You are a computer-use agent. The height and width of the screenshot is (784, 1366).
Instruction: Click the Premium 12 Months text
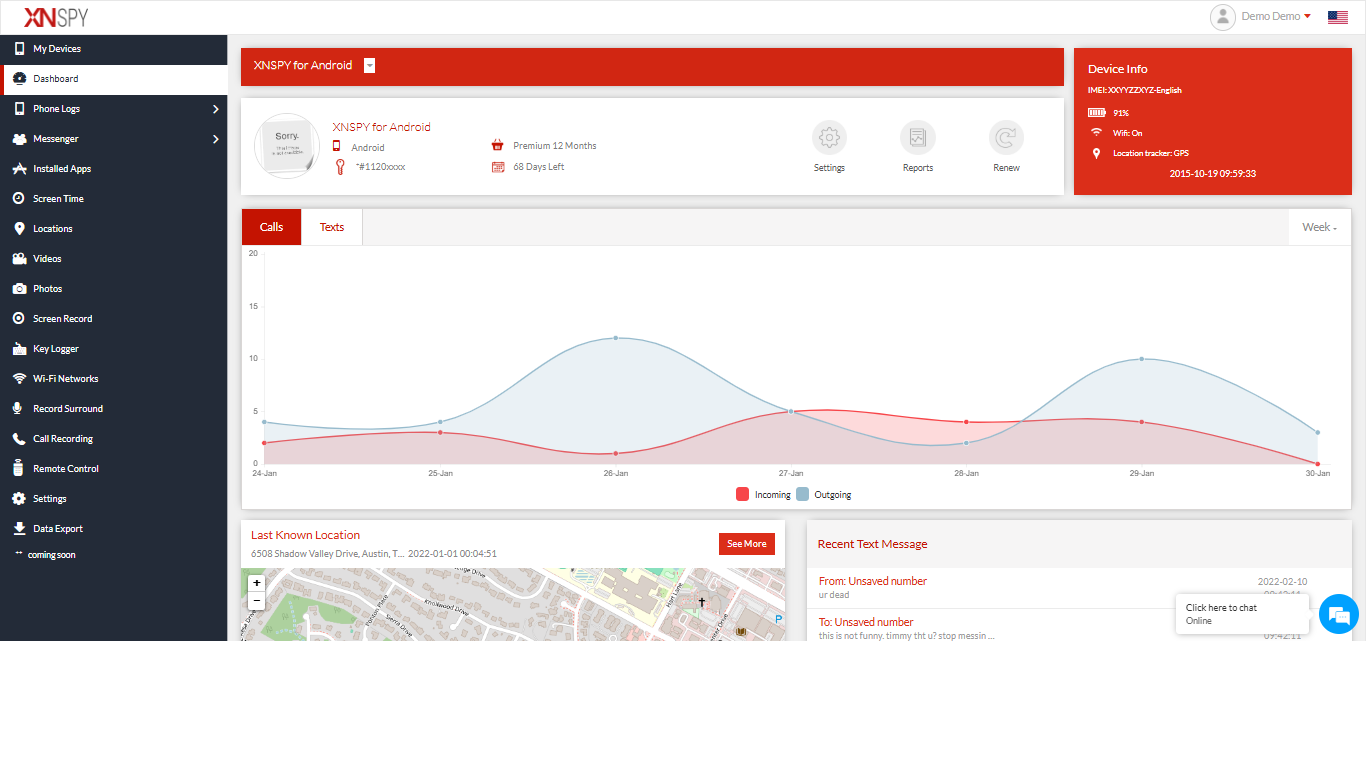click(555, 146)
